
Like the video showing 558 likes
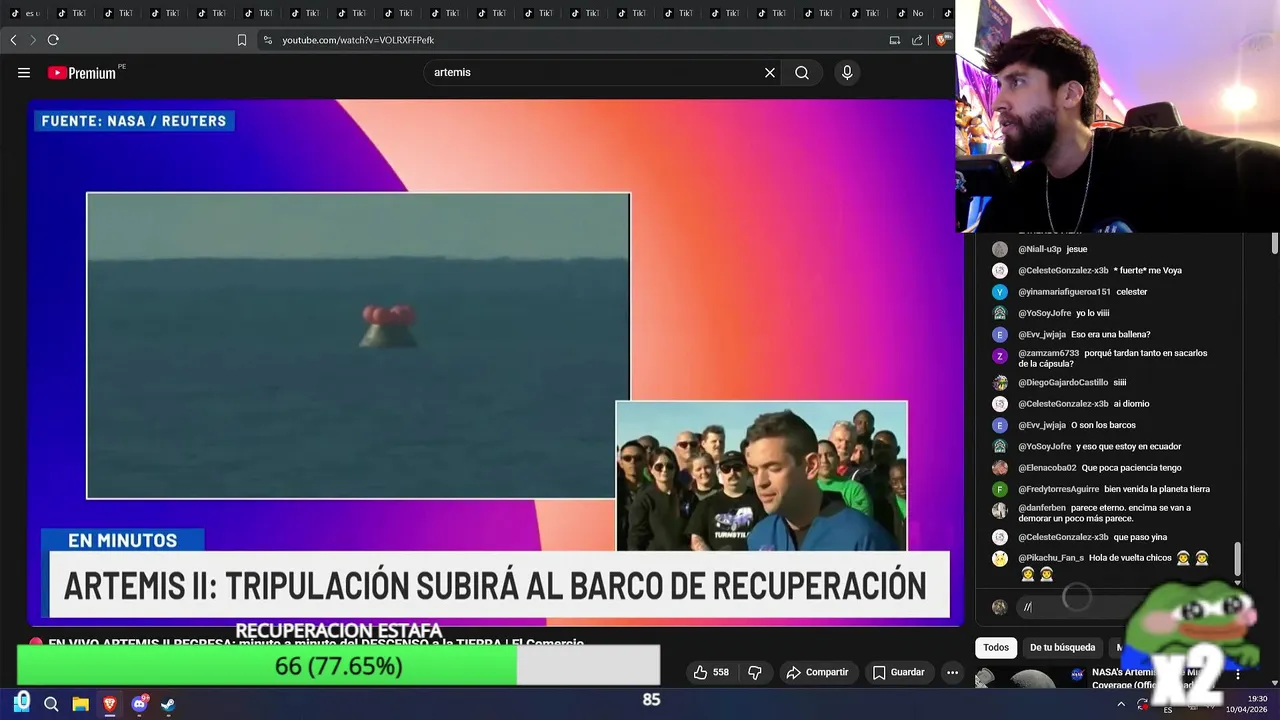[711, 672]
